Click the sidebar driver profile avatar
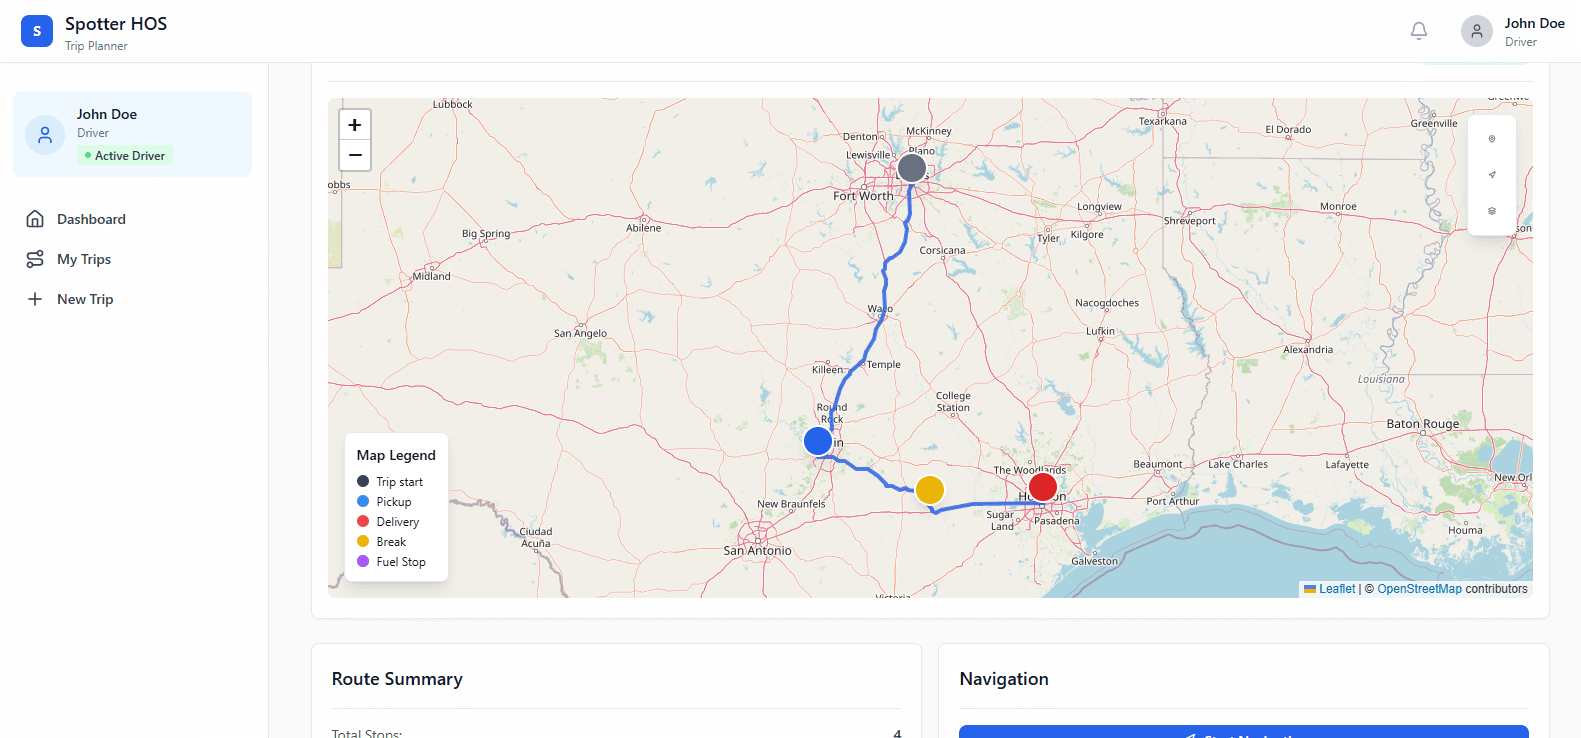The height and width of the screenshot is (738, 1581). click(45, 135)
